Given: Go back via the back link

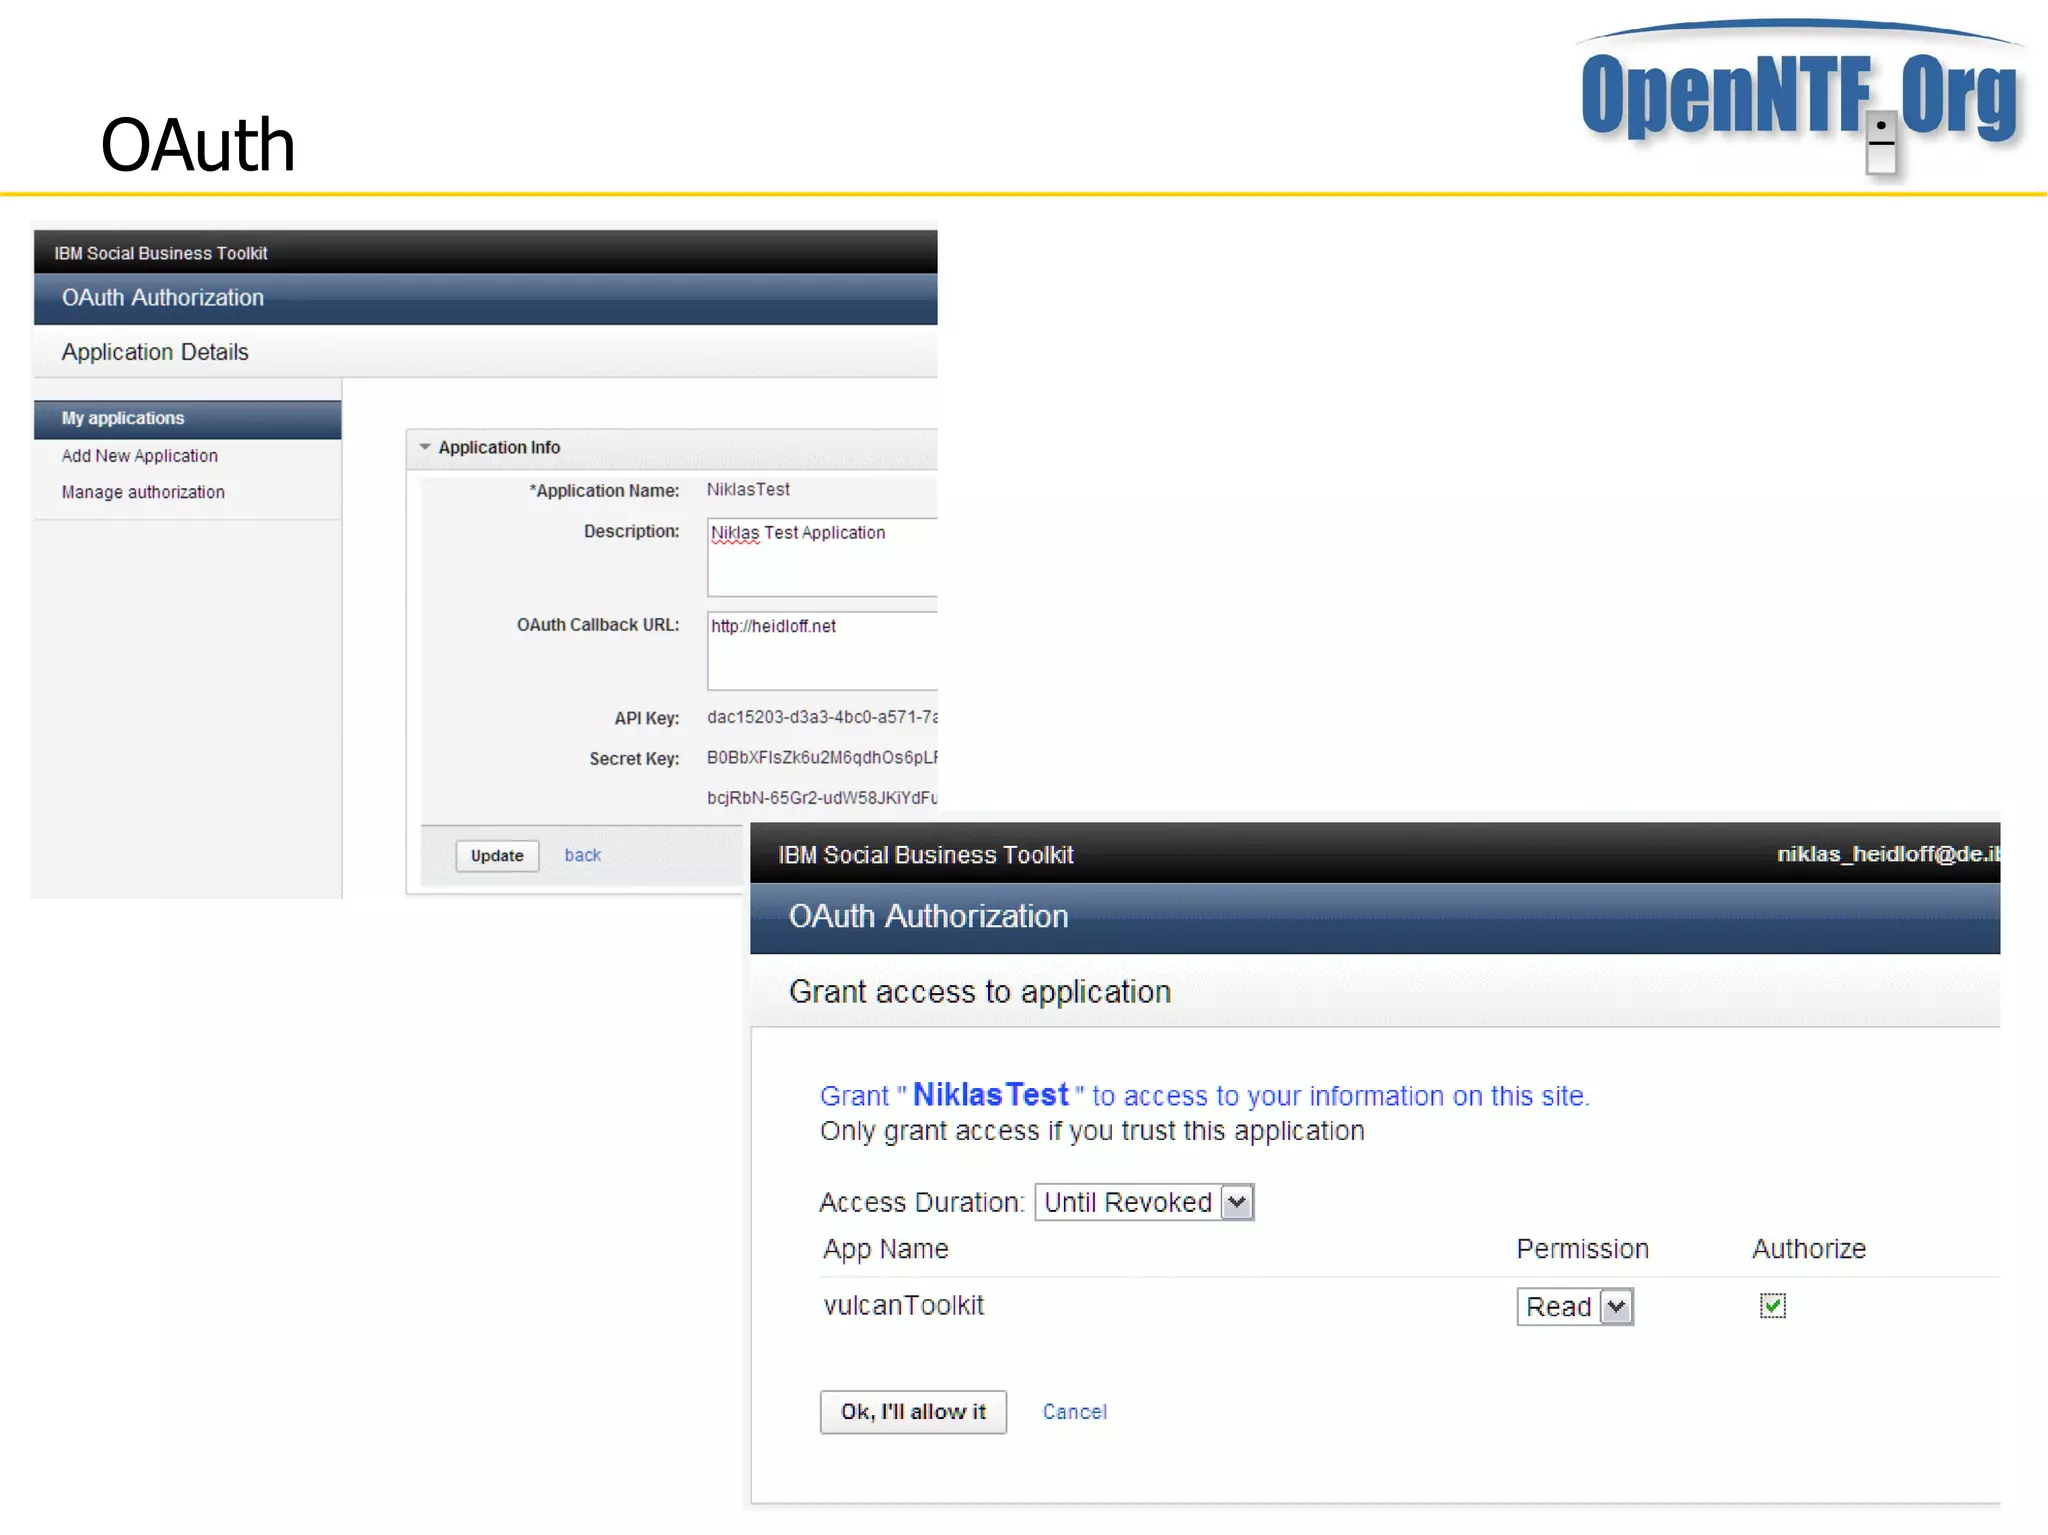Looking at the screenshot, I should [x=582, y=856].
